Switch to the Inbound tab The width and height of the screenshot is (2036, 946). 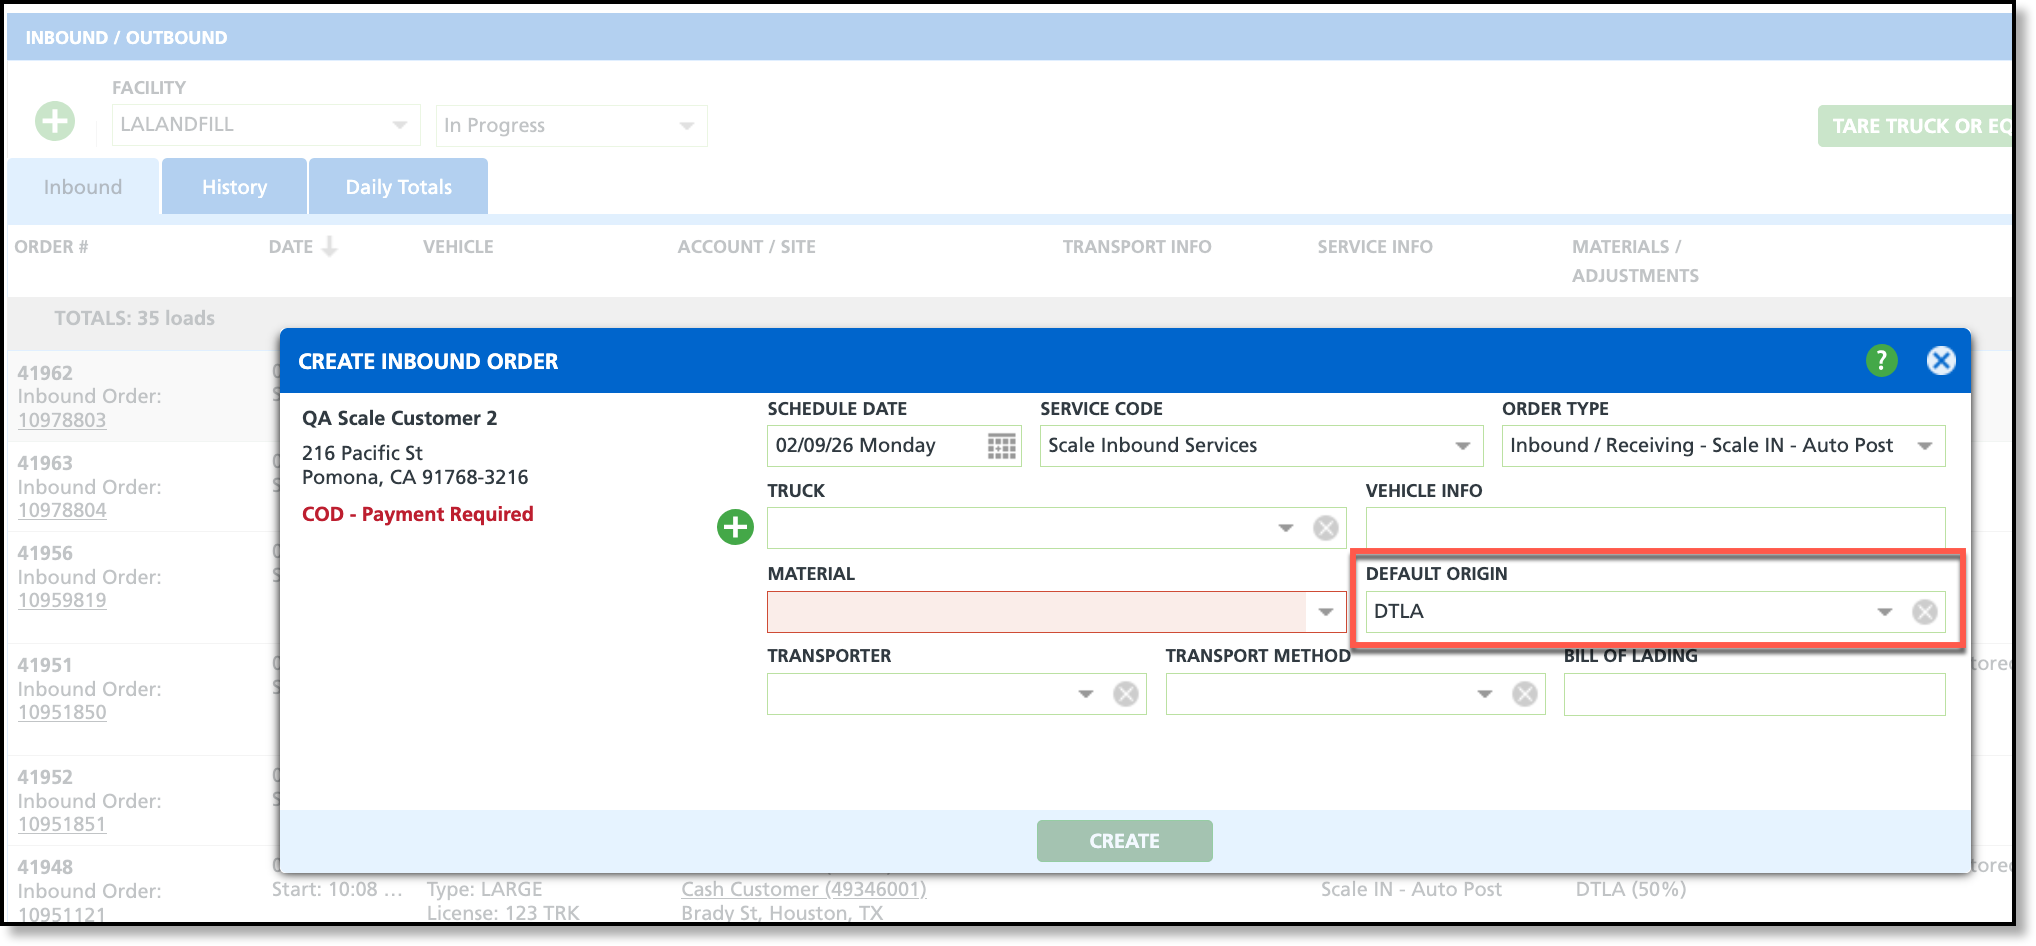click(83, 187)
